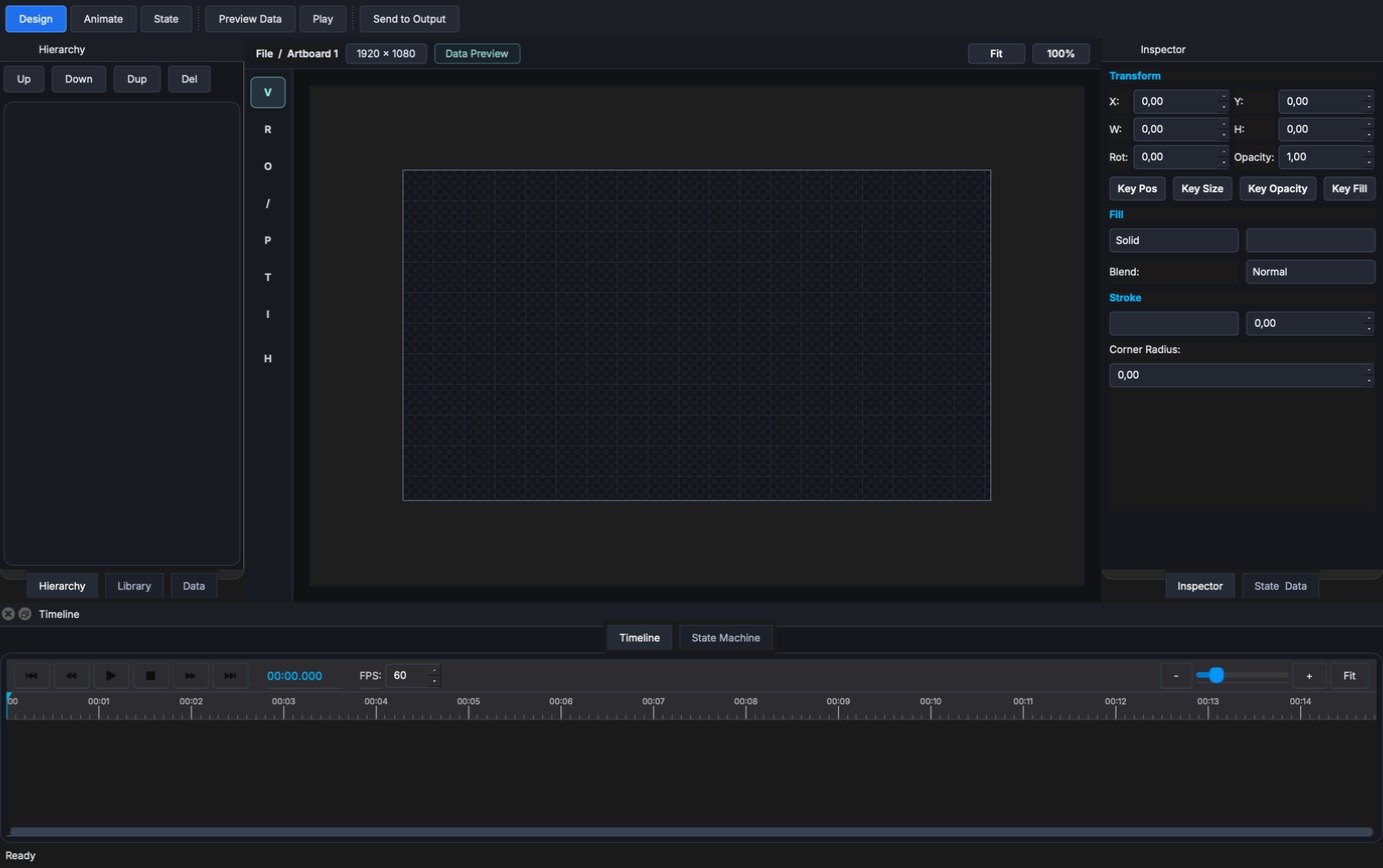Select the T text tool
This screenshot has height=868, width=1383.
(x=267, y=277)
